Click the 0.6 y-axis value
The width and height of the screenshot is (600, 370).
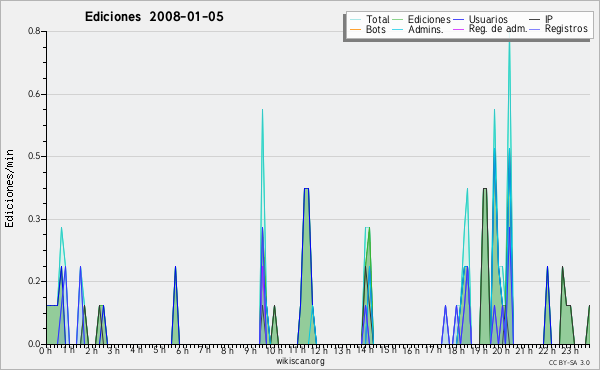34,94
